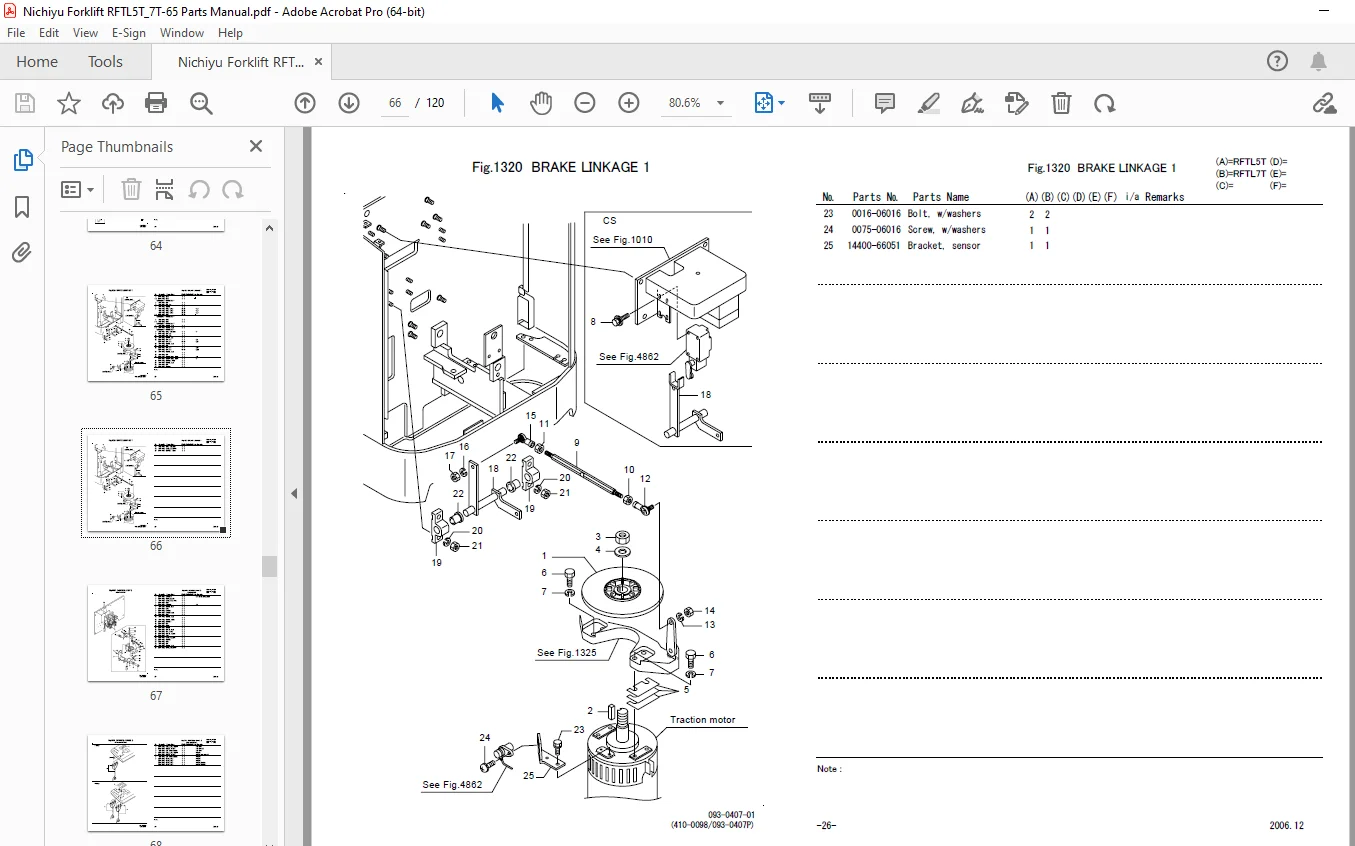Undo rotation in the thumbnails panel

point(199,189)
